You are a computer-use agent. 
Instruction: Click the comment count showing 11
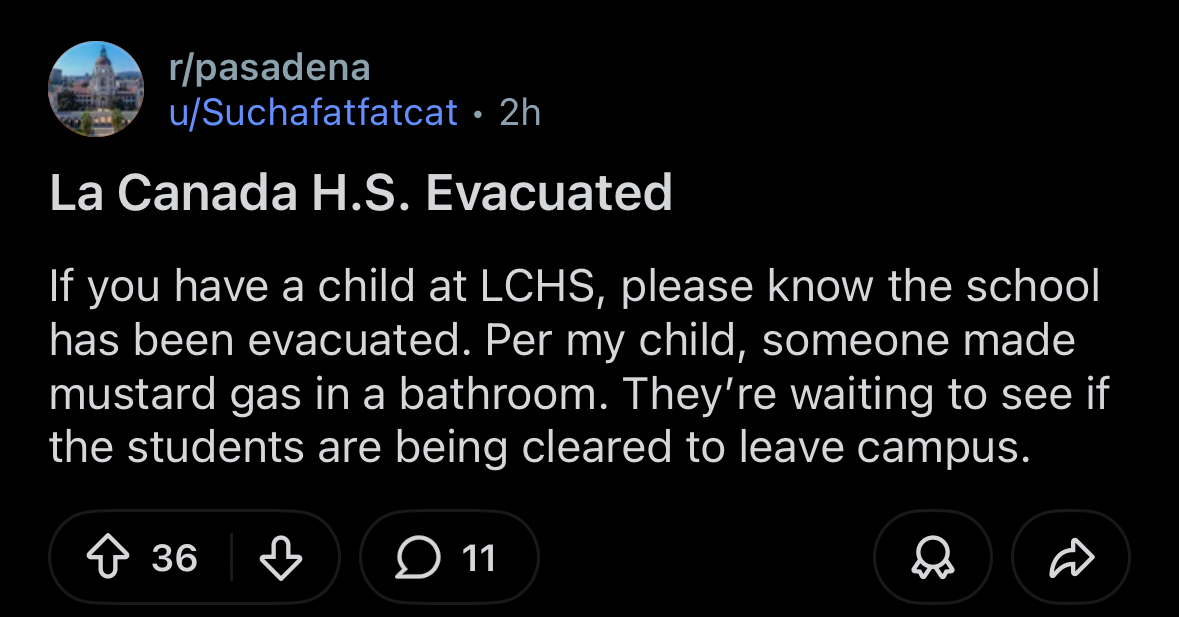[x=479, y=558]
